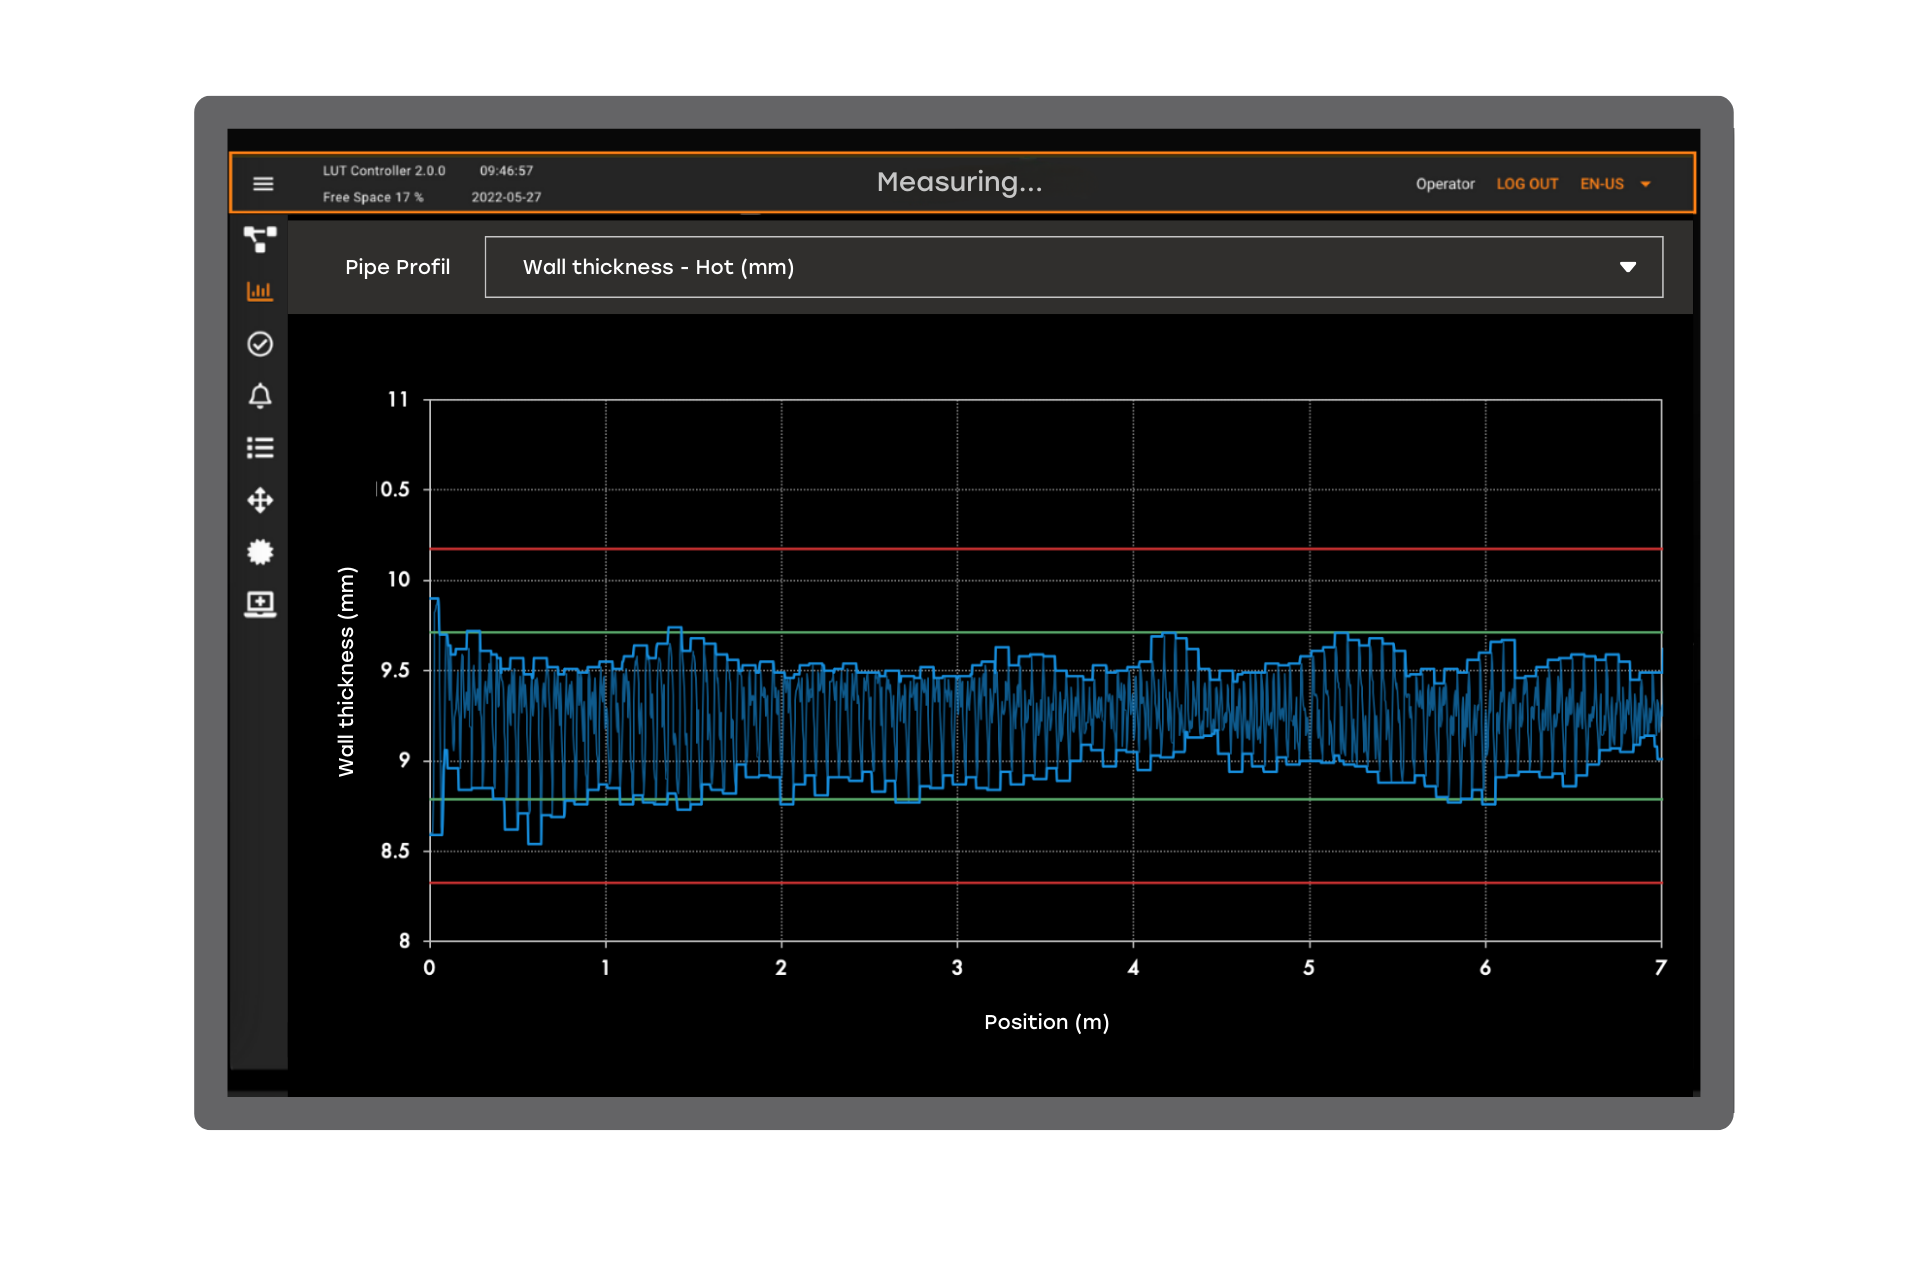Image resolution: width=1920 pixels, height=1280 pixels.
Task: Click the LUT Controller 2.0.0 version text
Action: click(384, 171)
